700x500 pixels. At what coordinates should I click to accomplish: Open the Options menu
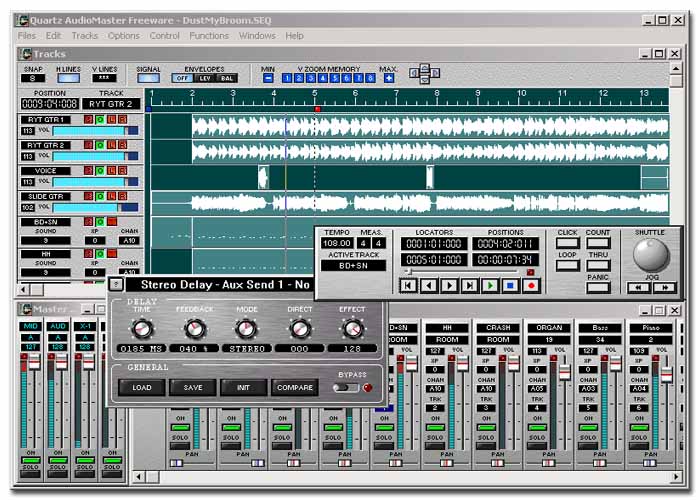(123, 36)
